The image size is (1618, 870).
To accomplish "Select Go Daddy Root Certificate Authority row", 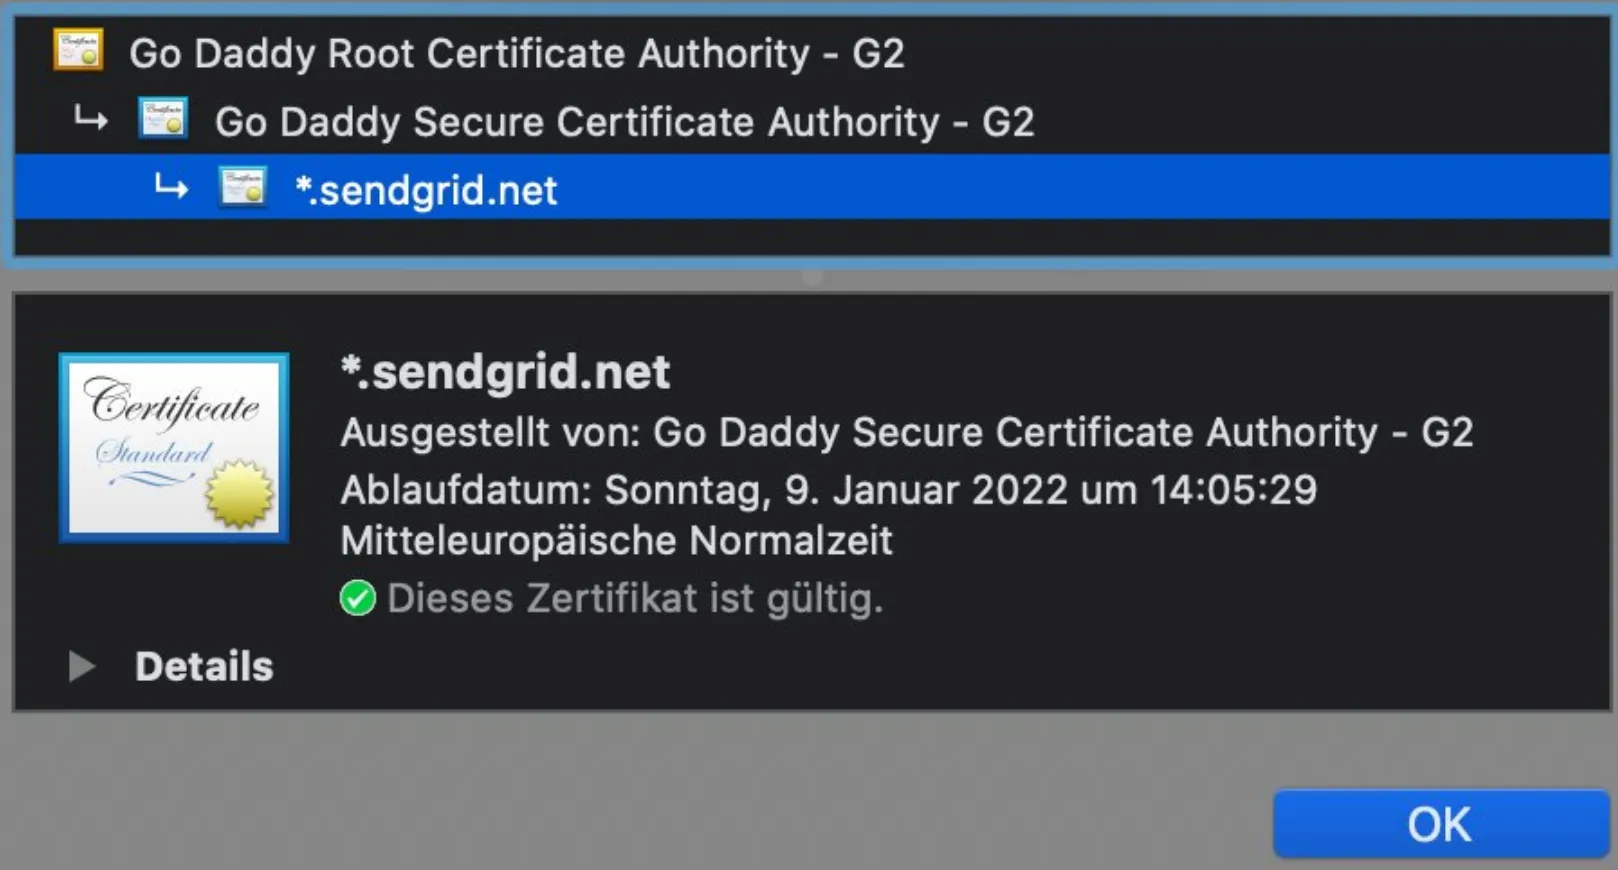I will click(516, 53).
